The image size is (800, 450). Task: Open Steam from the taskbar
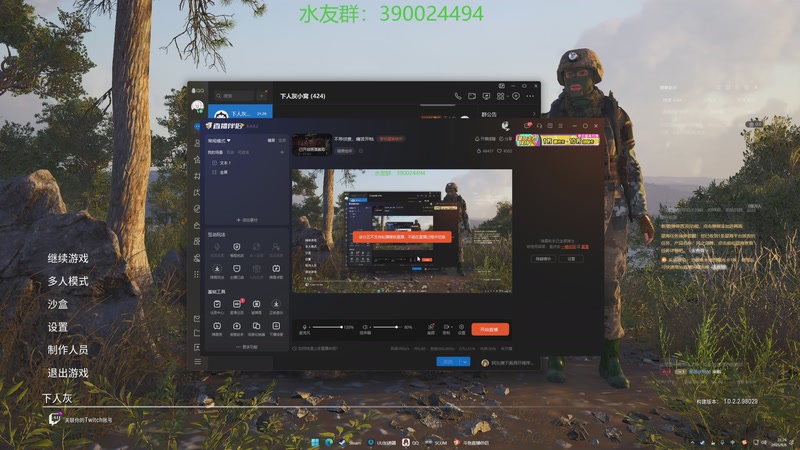click(349, 442)
